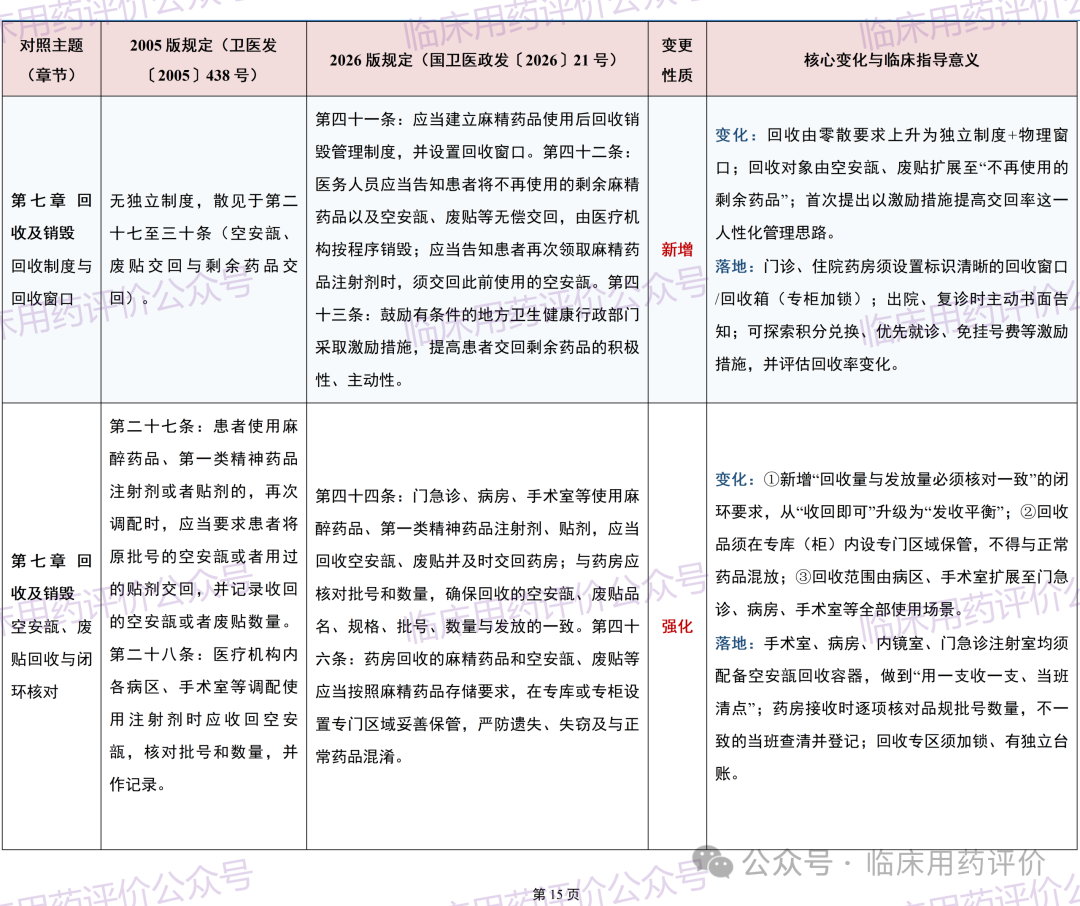
Task: Click blue "落地：" label in the 新增 row
Action: point(736,266)
